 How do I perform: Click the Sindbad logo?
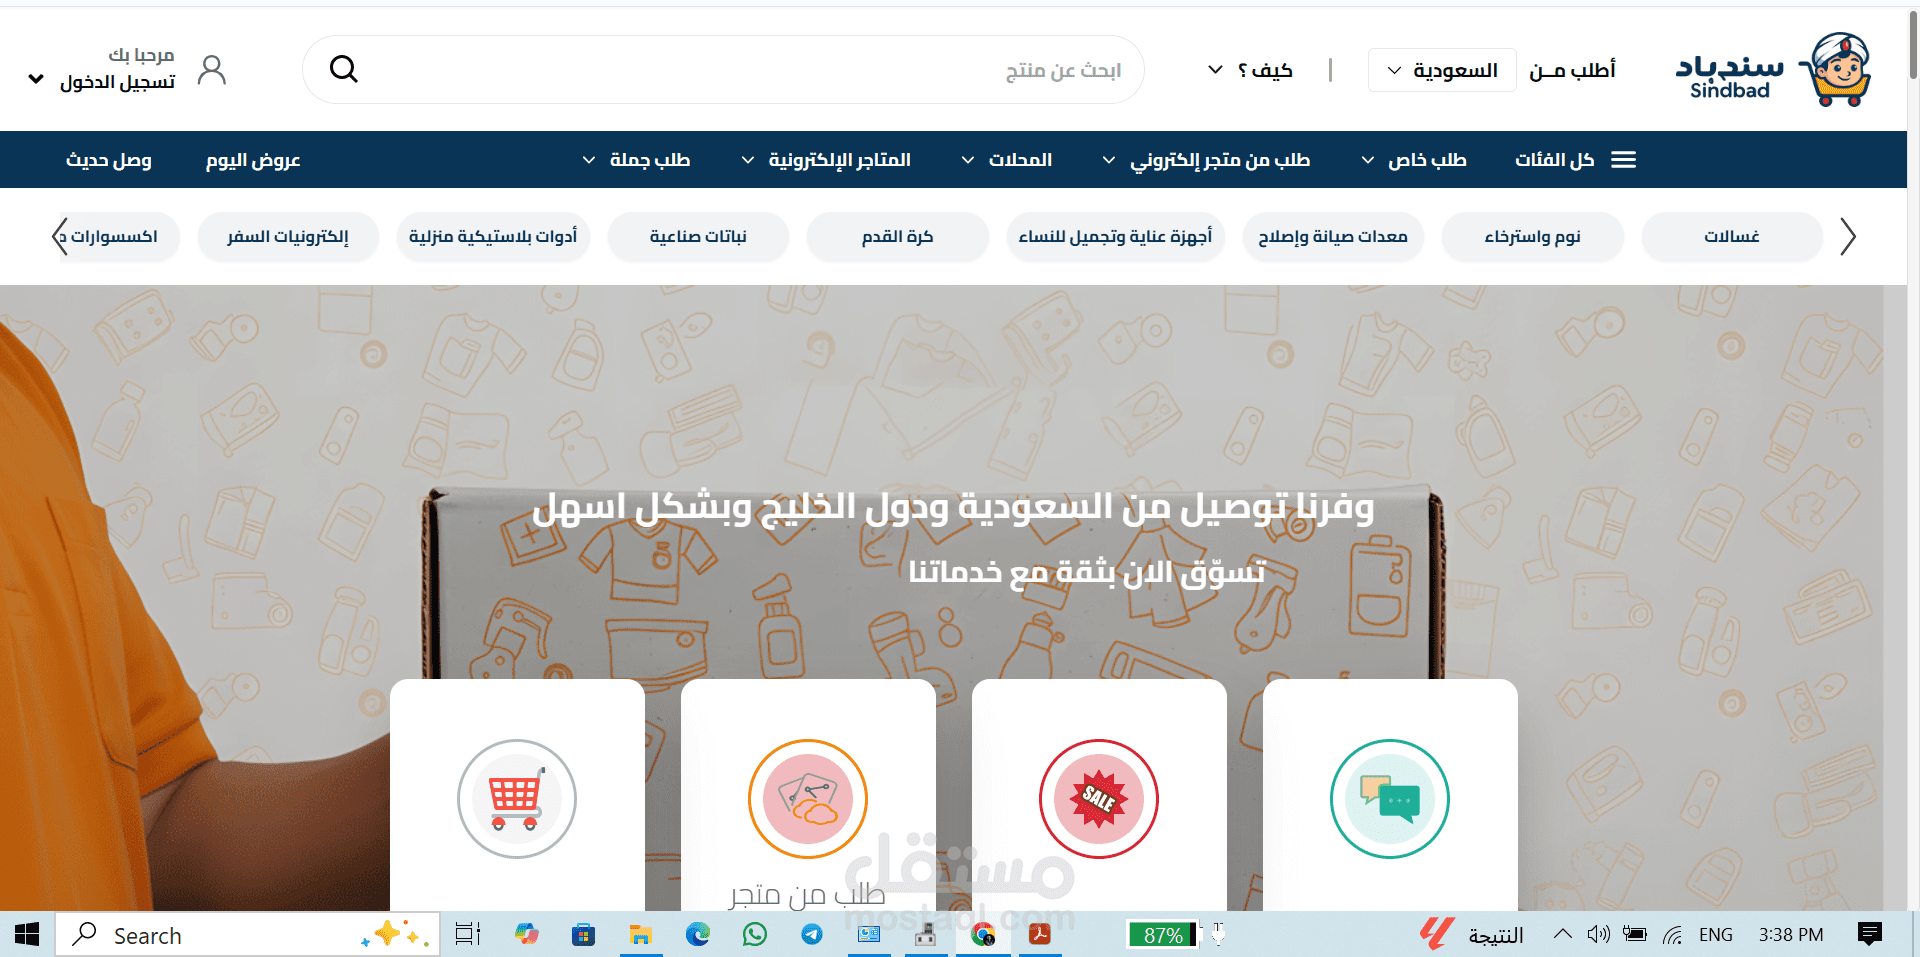[x=1773, y=69]
